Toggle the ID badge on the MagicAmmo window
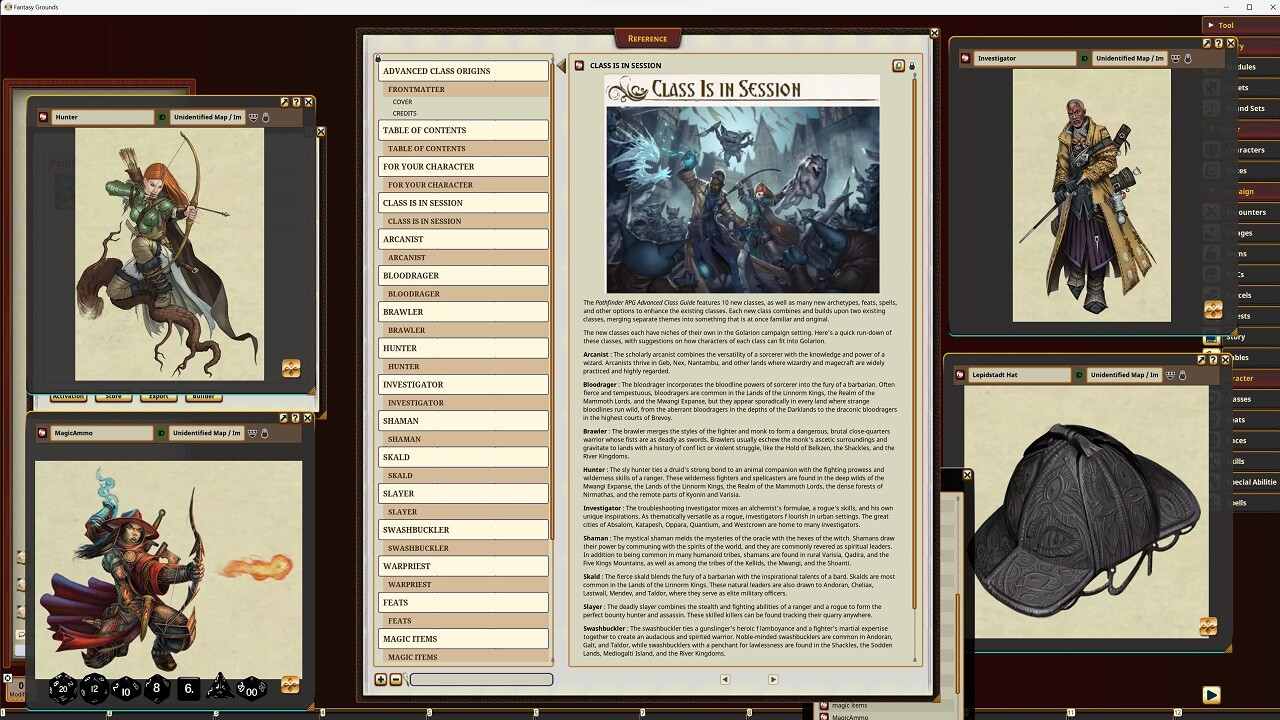 point(161,433)
